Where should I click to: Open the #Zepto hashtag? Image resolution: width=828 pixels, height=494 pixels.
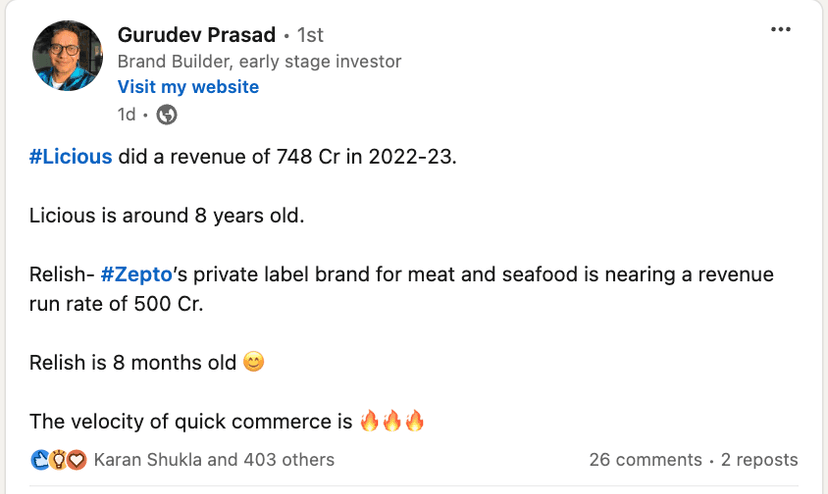point(136,275)
